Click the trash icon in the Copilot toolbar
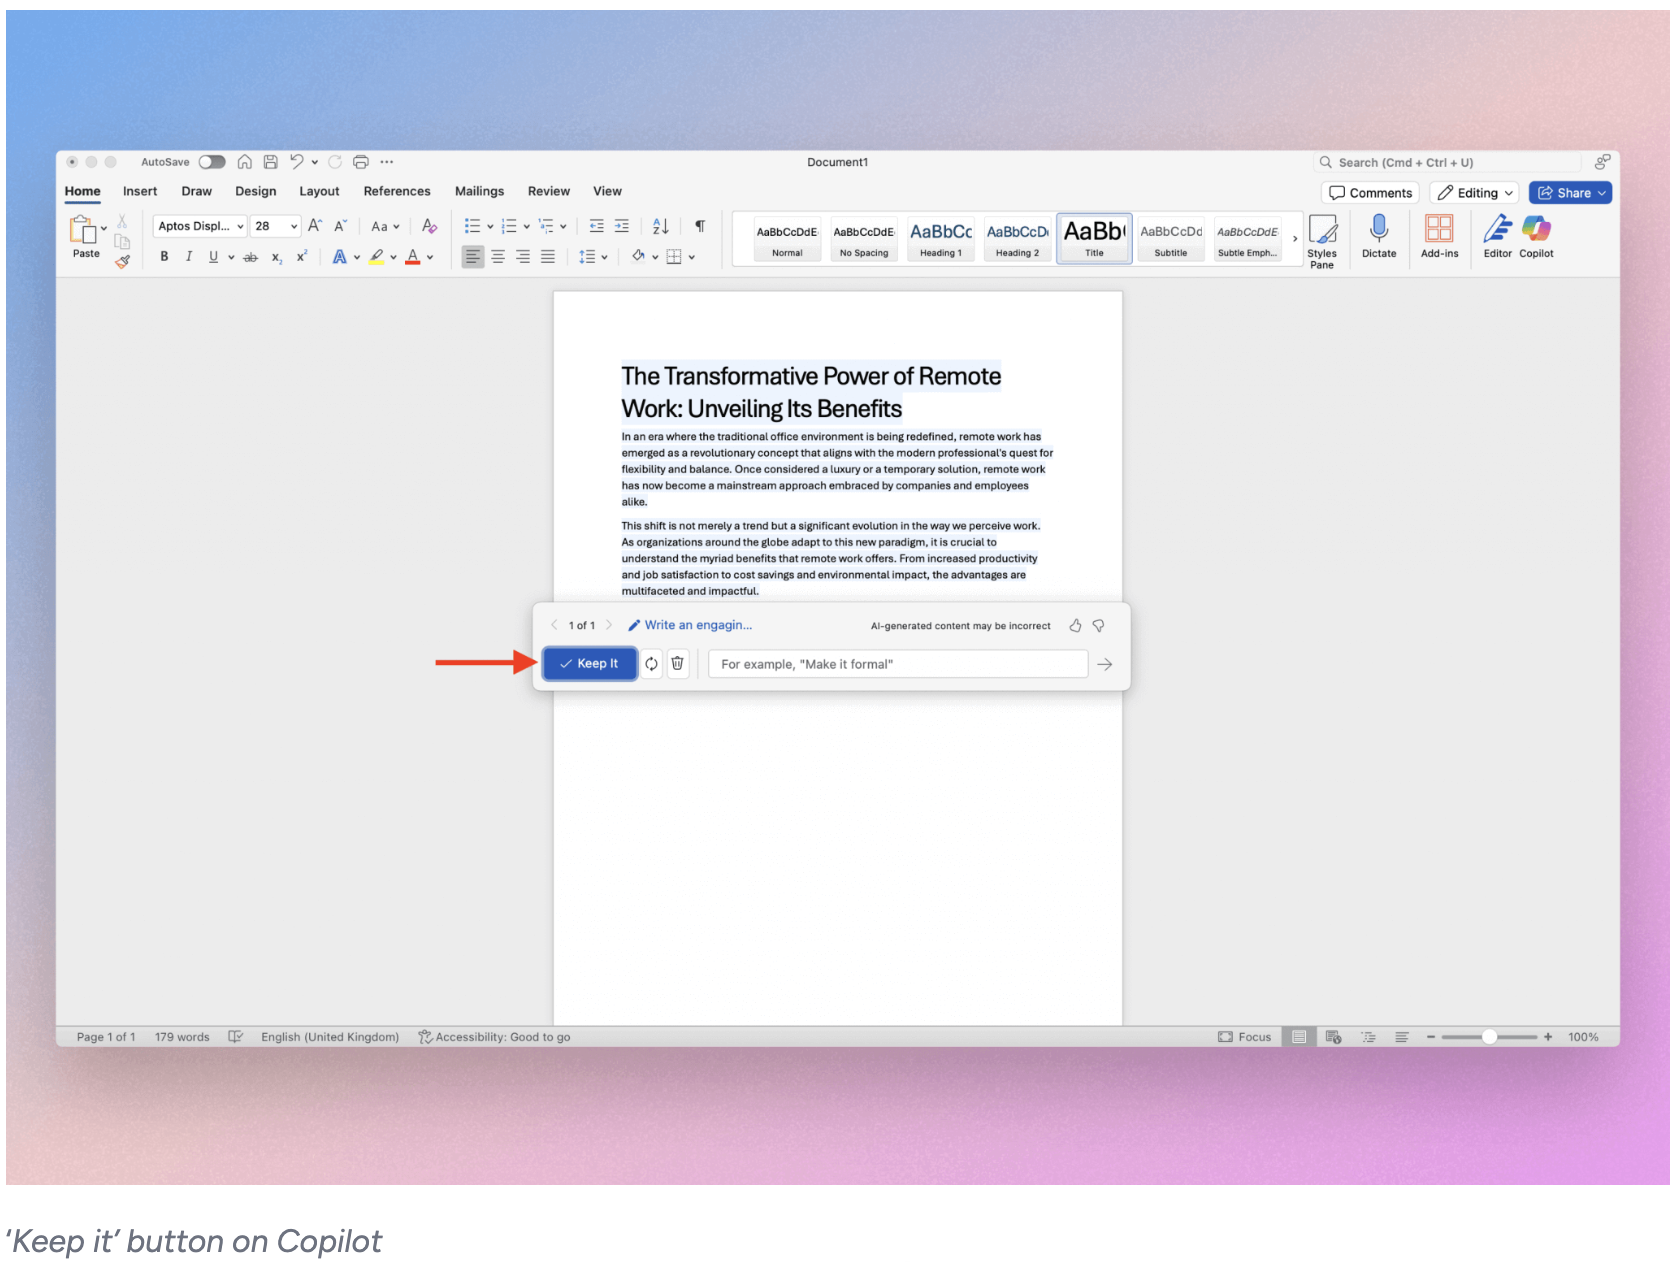The height and width of the screenshot is (1262, 1674). click(678, 663)
